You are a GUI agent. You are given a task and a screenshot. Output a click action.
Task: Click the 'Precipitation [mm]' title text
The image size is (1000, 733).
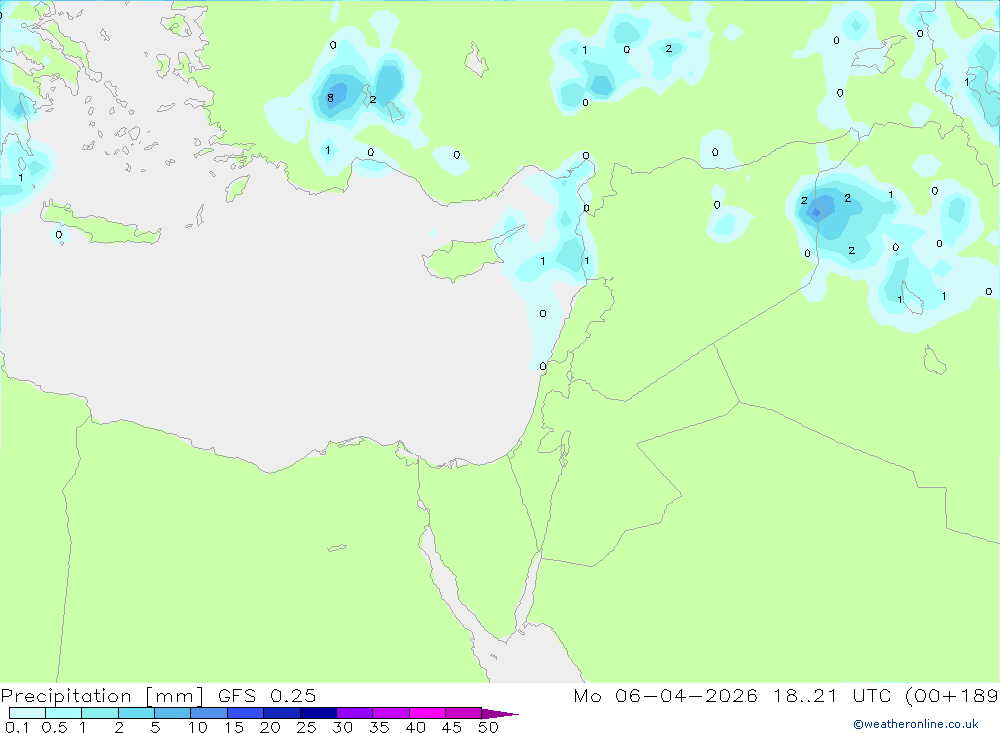[x=102, y=696]
